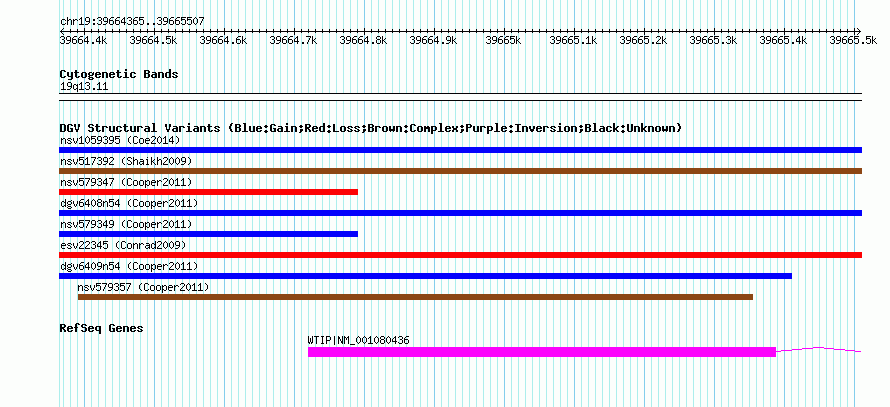
Task: Click the Cytogenetic Bands track heading
Action: tap(119, 74)
